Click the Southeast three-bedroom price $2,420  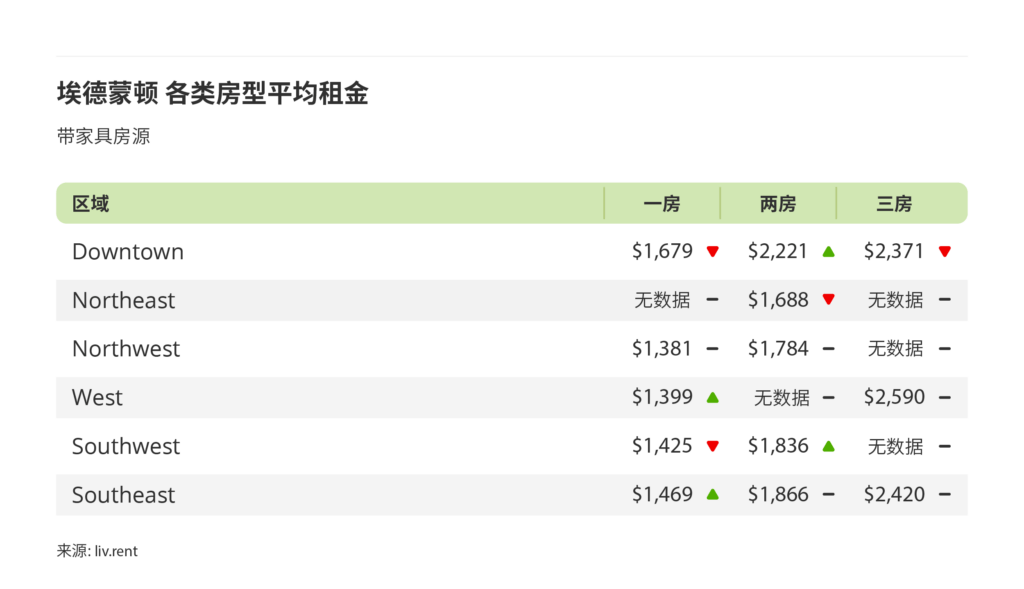894,494
